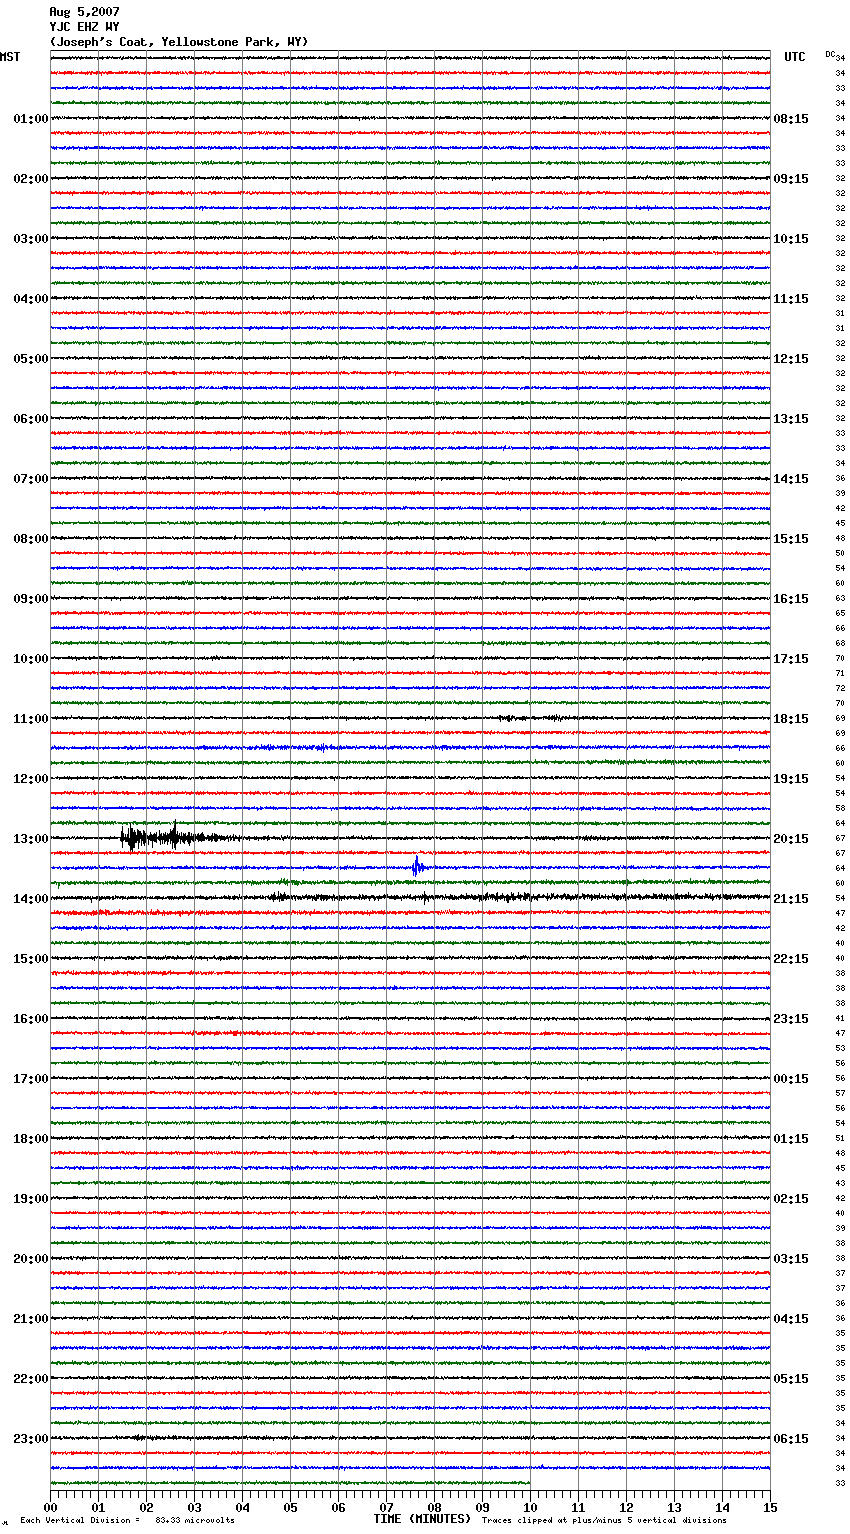Click the 08:00 MST time label
This screenshot has width=850, height=1534.
tap(31, 539)
